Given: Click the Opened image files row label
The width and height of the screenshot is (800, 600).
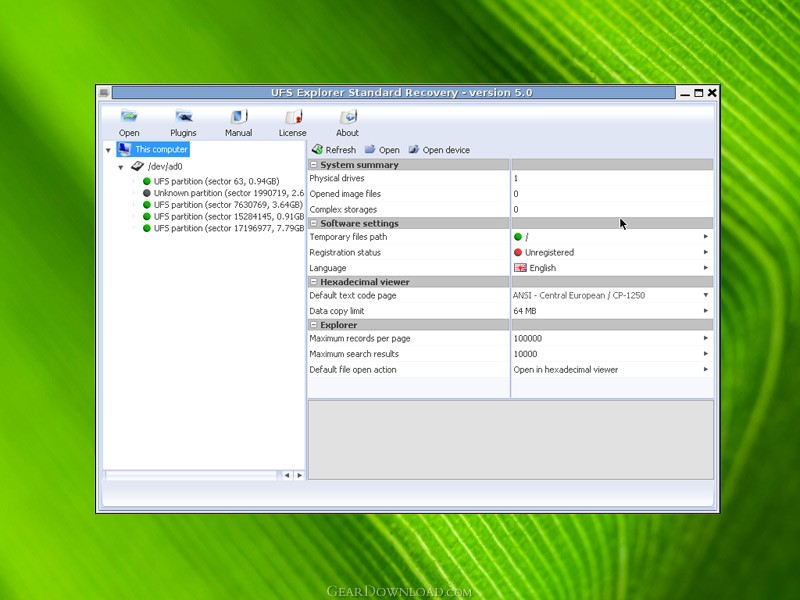Looking at the screenshot, I should click(x=345, y=194).
